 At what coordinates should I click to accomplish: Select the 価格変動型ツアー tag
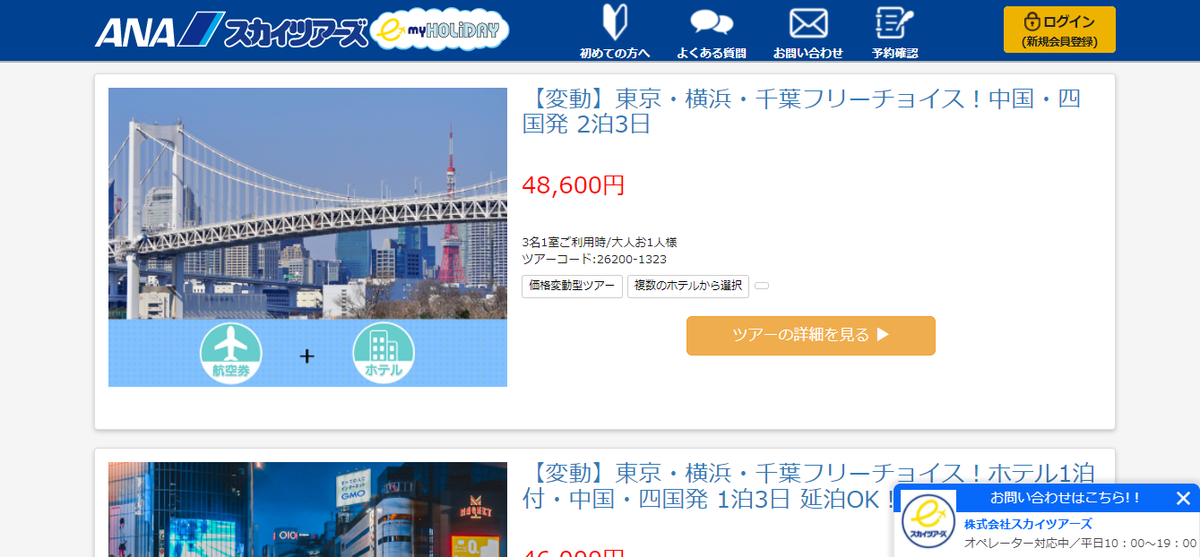tap(572, 286)
